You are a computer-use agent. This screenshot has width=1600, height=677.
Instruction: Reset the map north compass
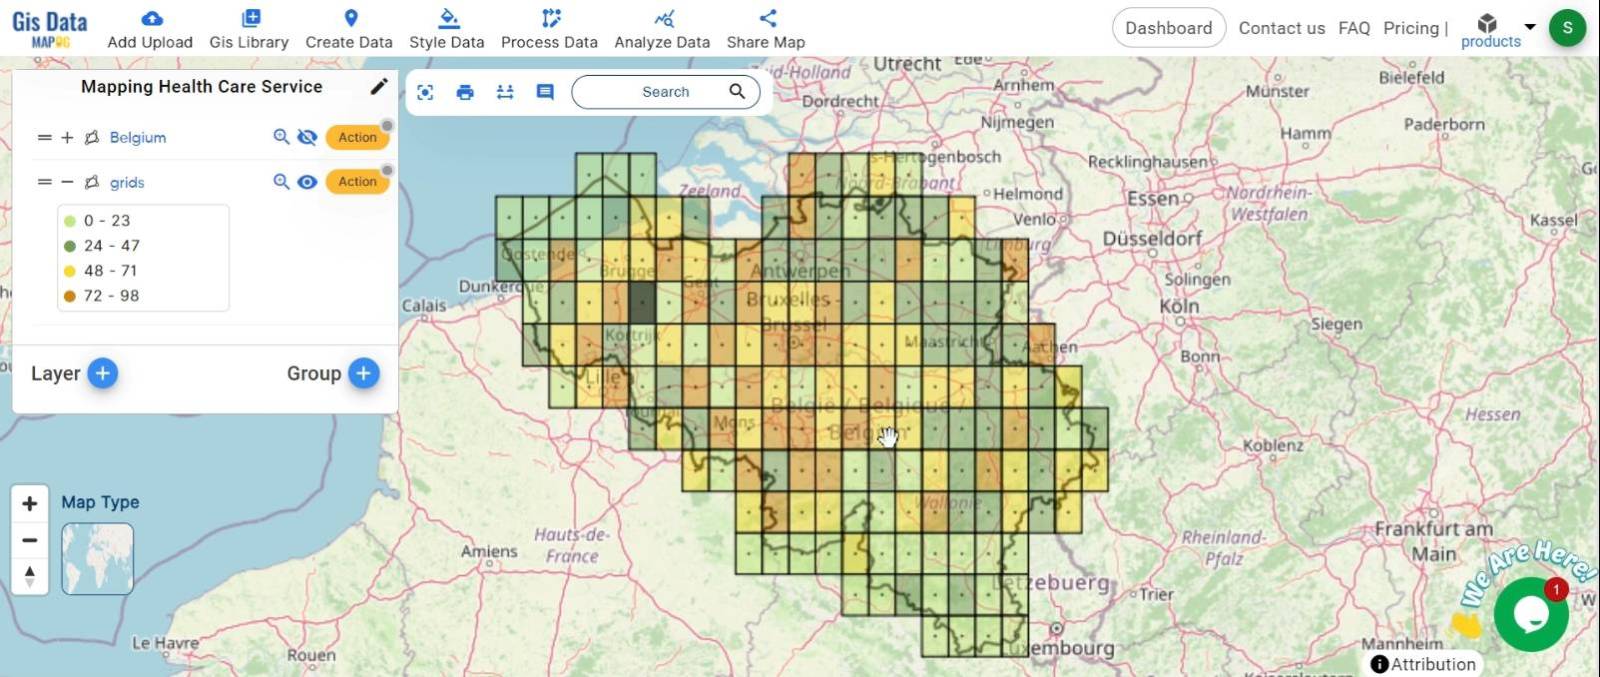[x=30, y=576]
